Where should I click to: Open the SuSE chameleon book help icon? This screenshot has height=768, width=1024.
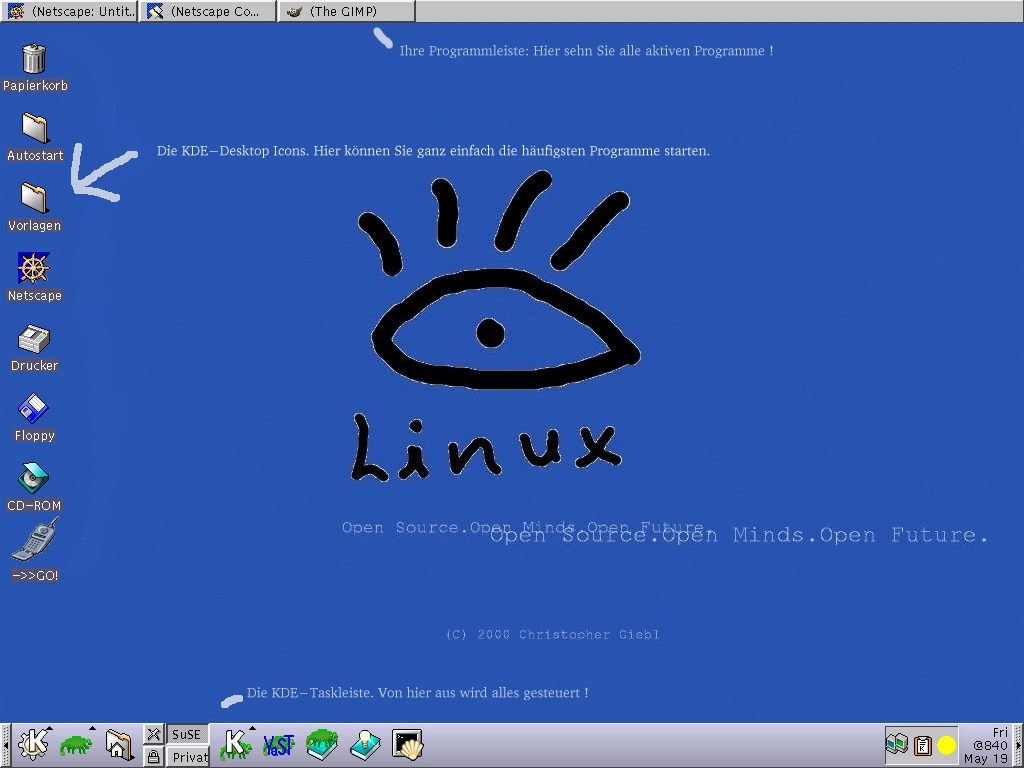(322, 744)
